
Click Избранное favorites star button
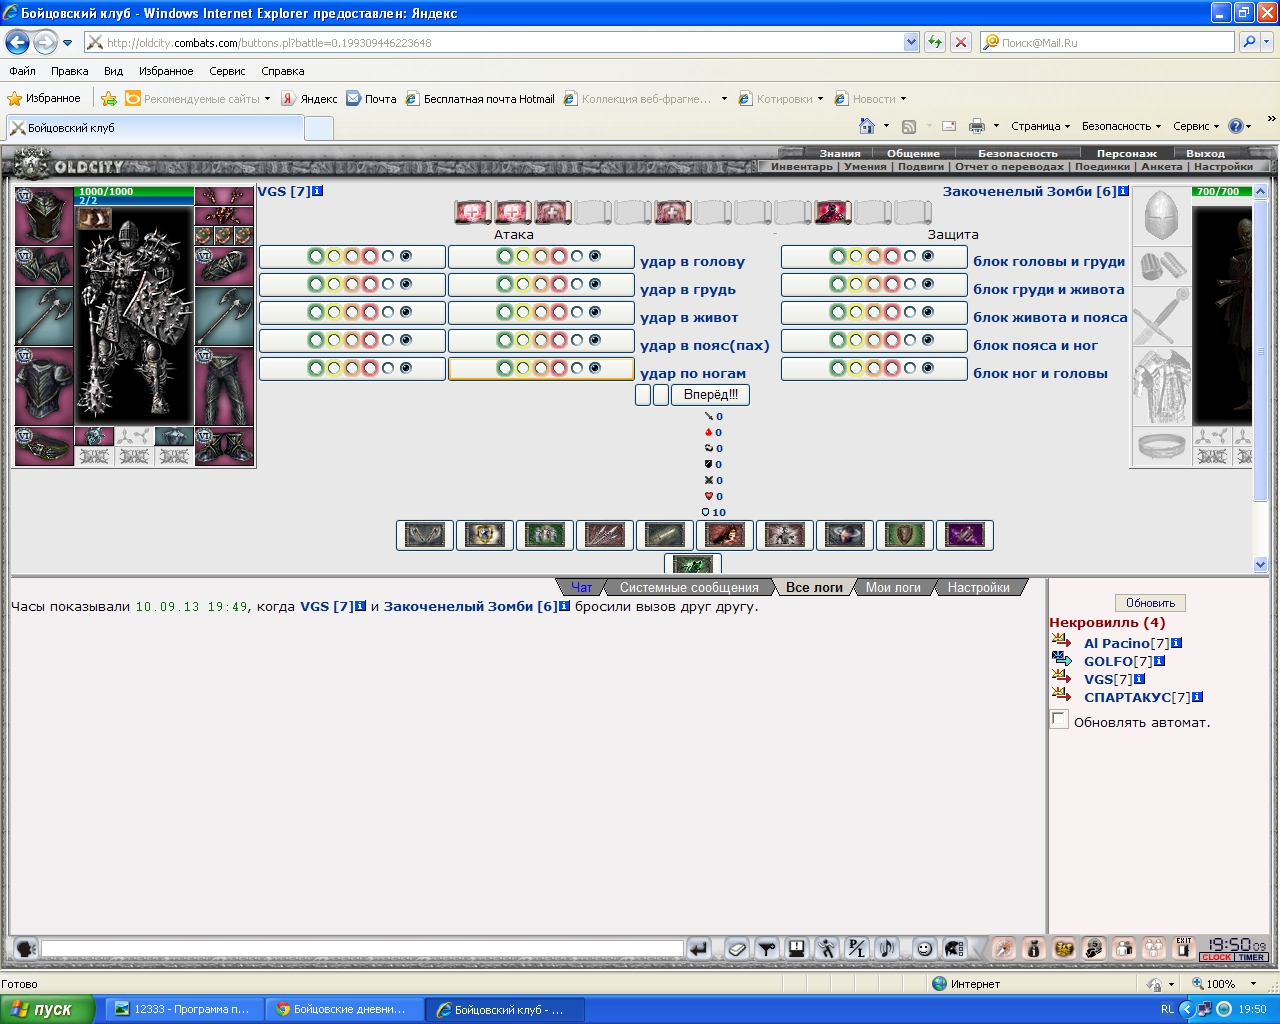(x=44, y=99)
